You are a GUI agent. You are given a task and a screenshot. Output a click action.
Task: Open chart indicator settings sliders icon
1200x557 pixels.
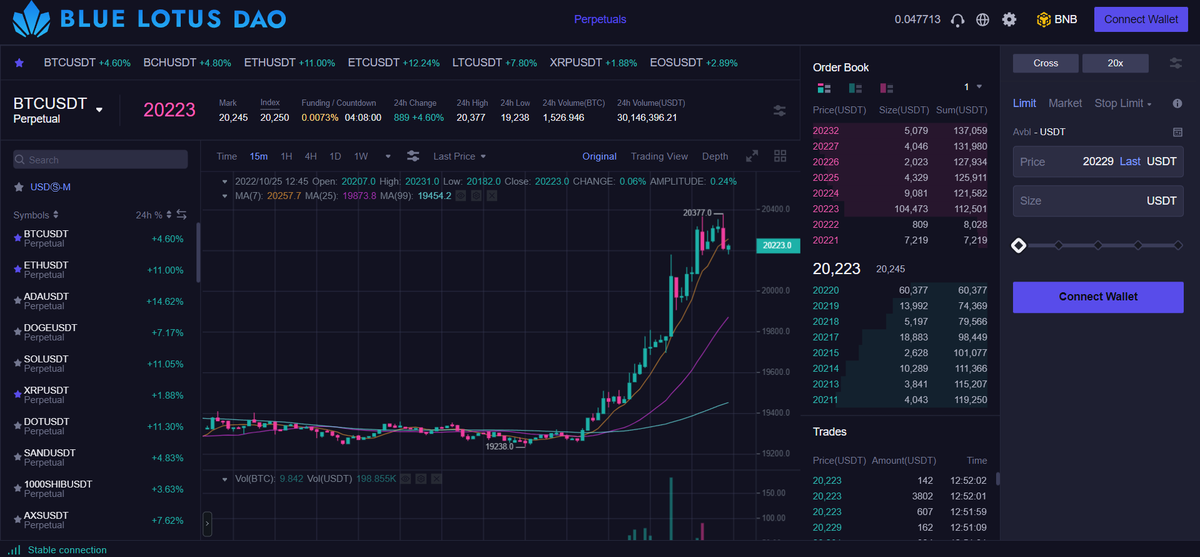[413, 156]
